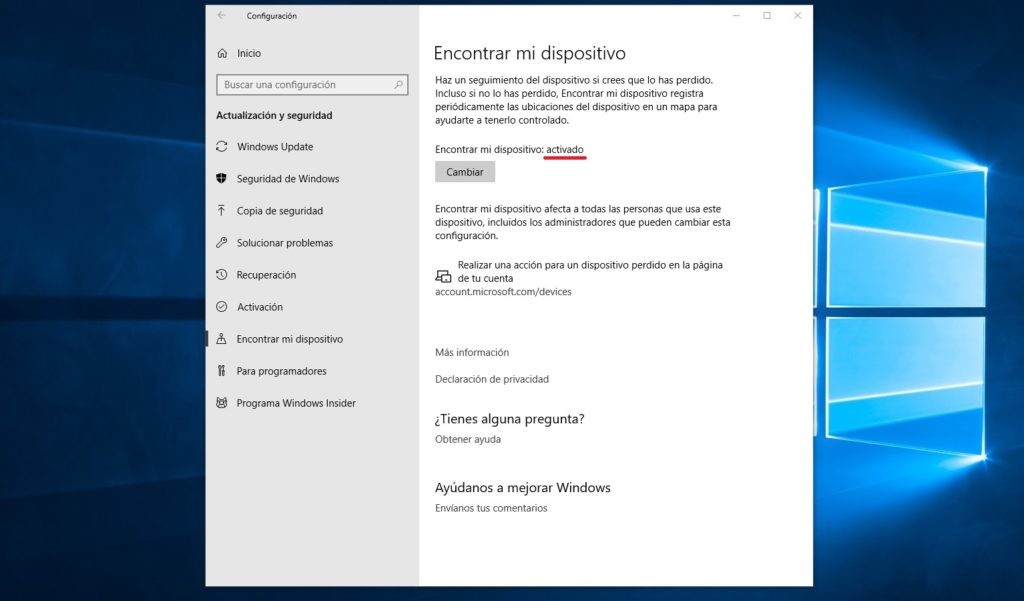Click Envíanos tus comentarios link
The height and width of the screenshot is (601, 1024).
coord(491,508)
